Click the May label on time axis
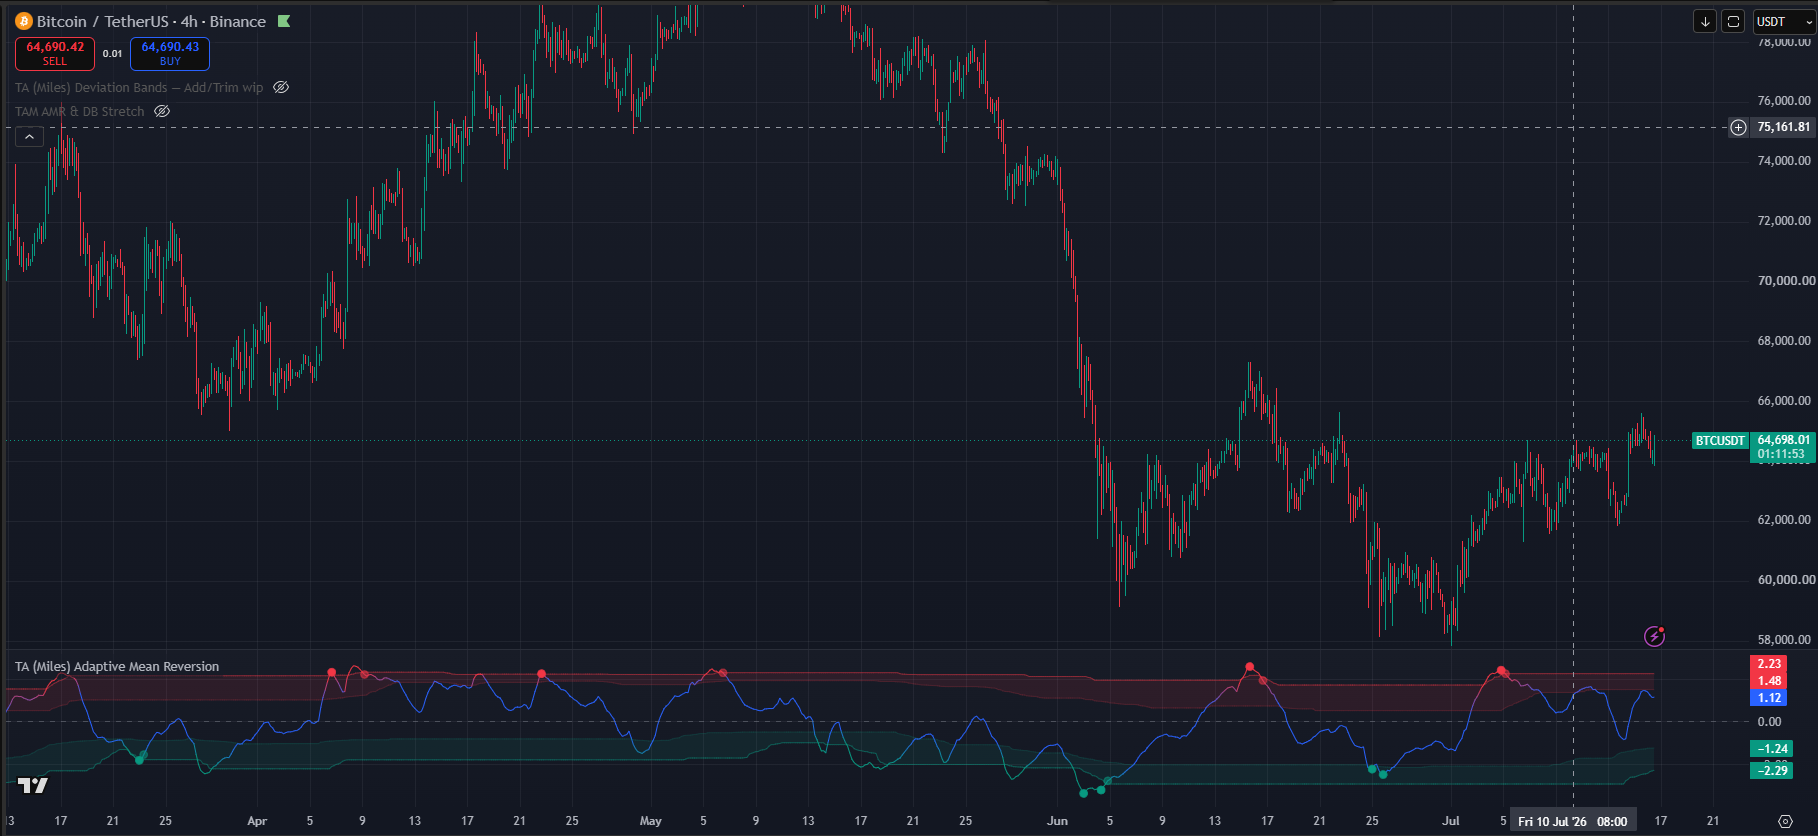This screenshot has height=836, width=1818. [x=650, y=821]
